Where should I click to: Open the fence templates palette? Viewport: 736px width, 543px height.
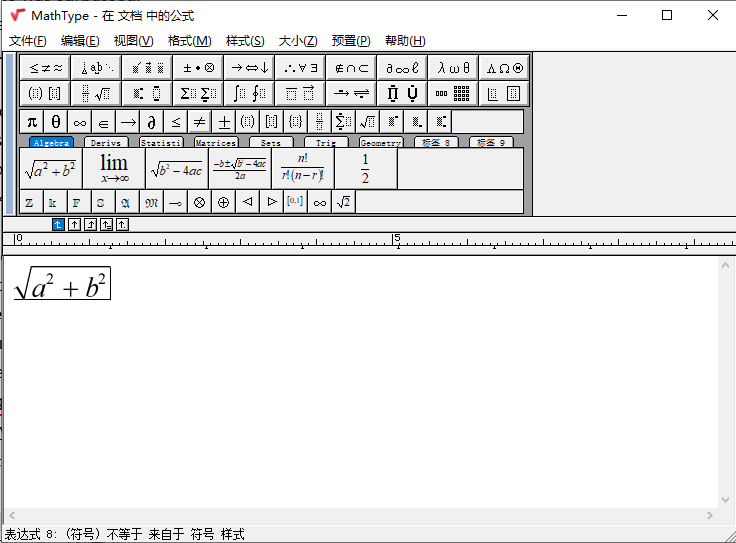(x=45, y=93)
